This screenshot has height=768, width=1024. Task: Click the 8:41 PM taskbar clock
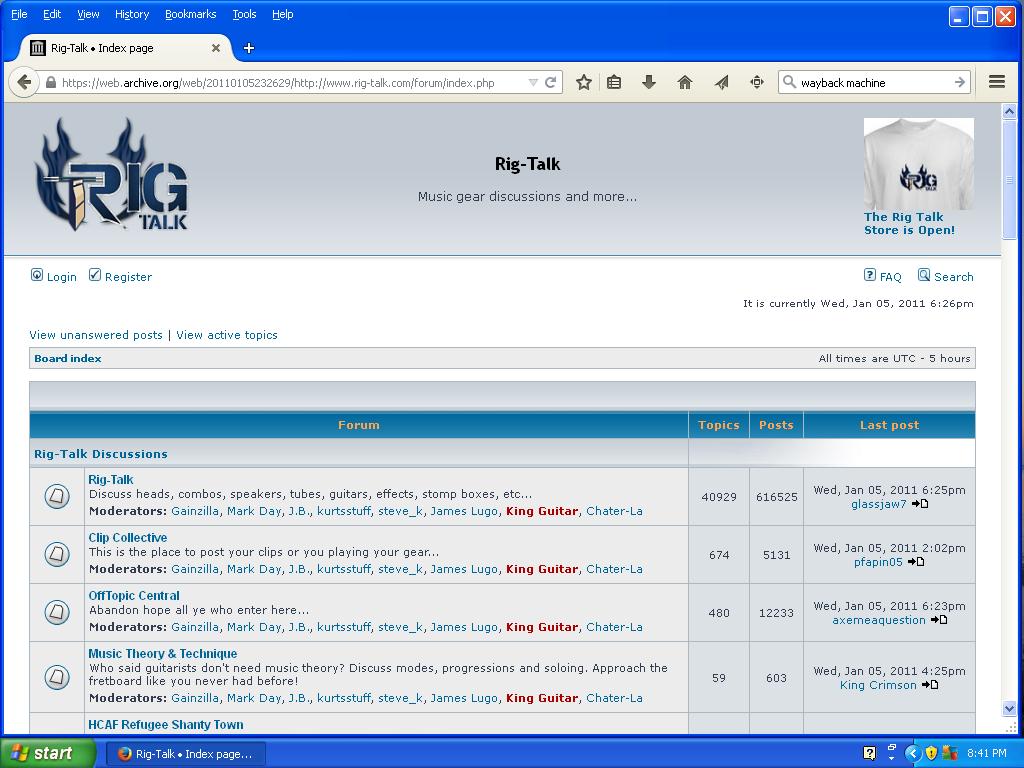click(987, 754)
